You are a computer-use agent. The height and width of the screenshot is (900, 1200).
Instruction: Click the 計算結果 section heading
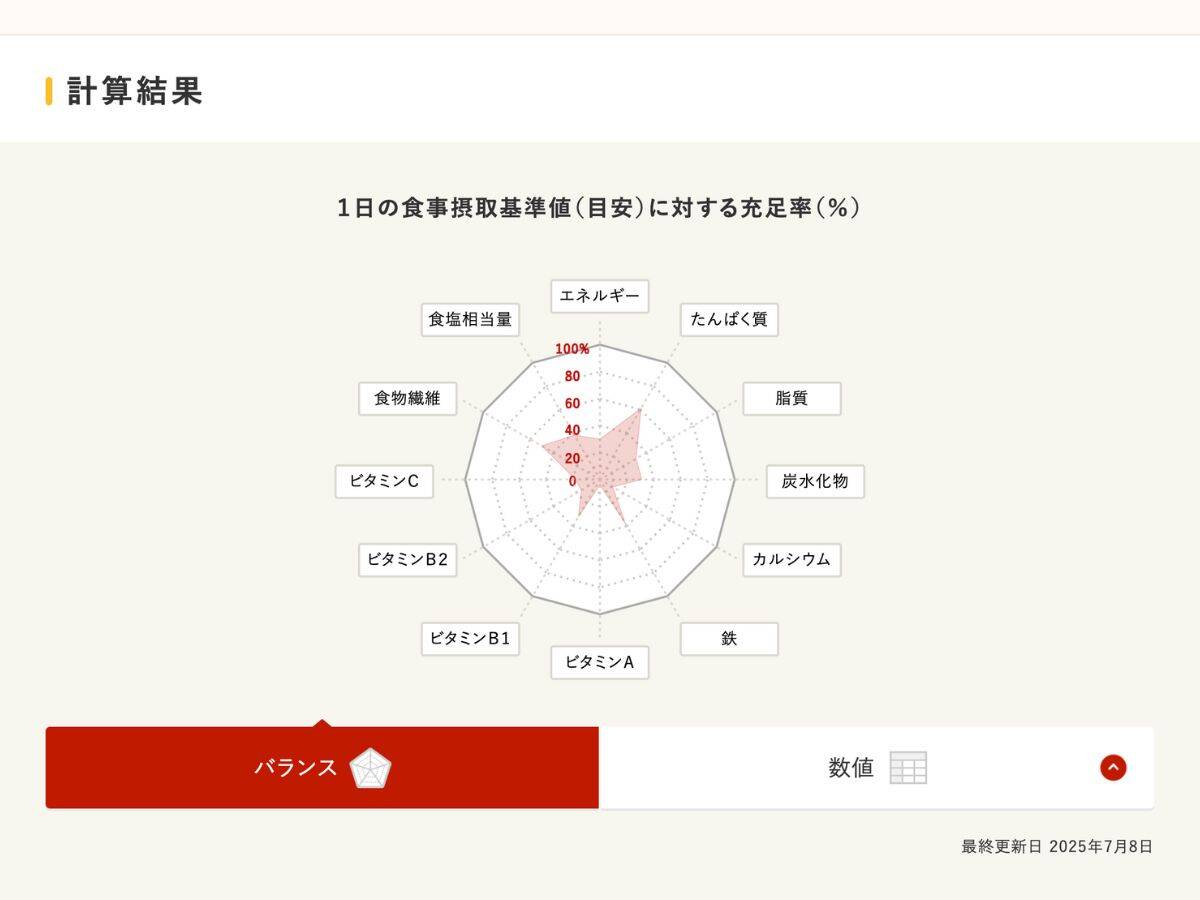134,91
